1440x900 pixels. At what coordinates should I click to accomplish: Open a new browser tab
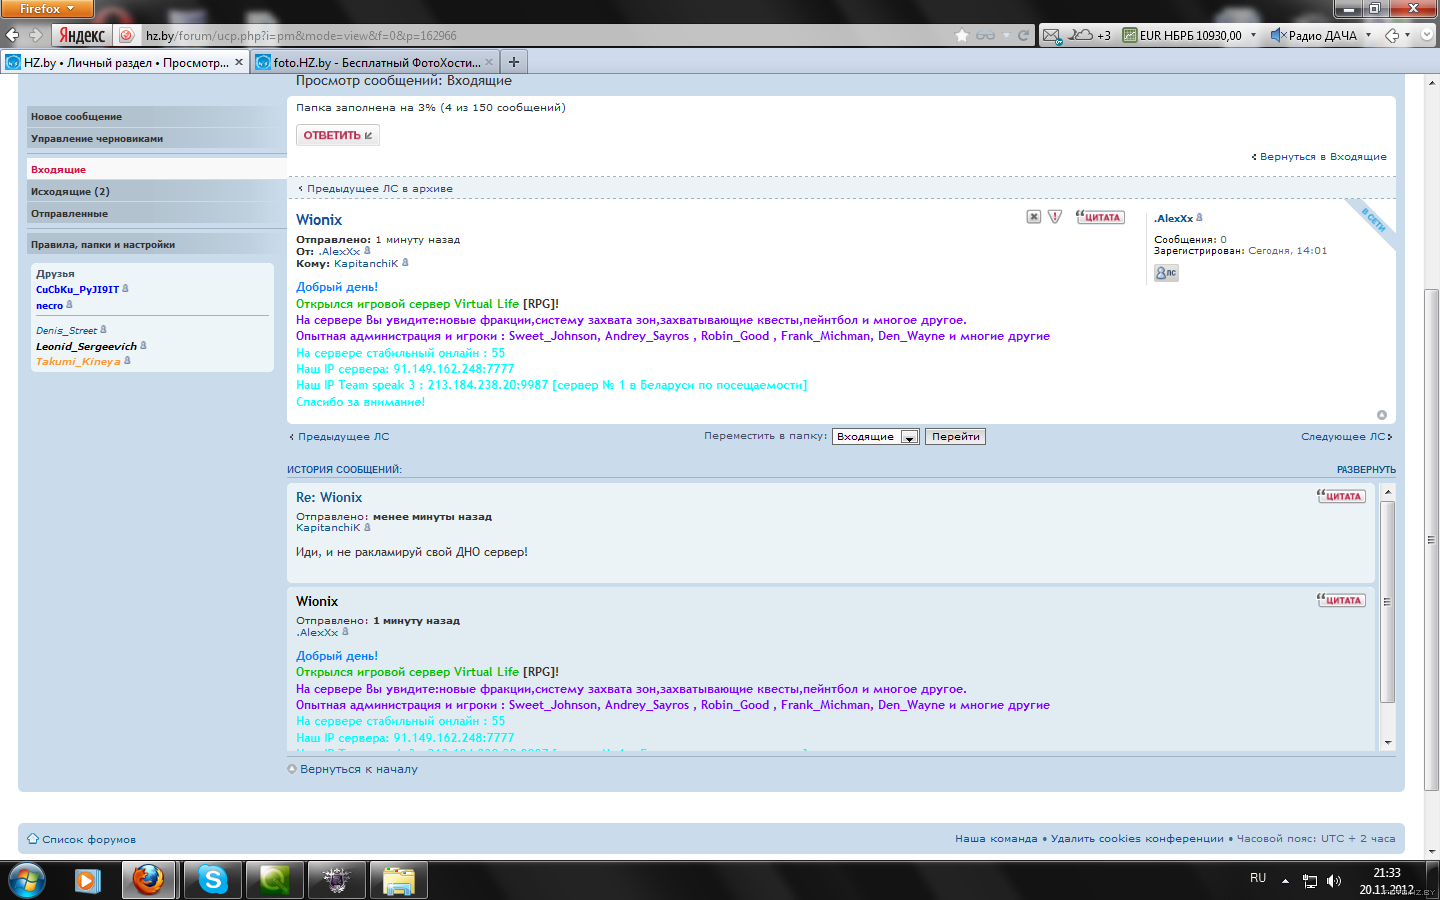(514, 62)
